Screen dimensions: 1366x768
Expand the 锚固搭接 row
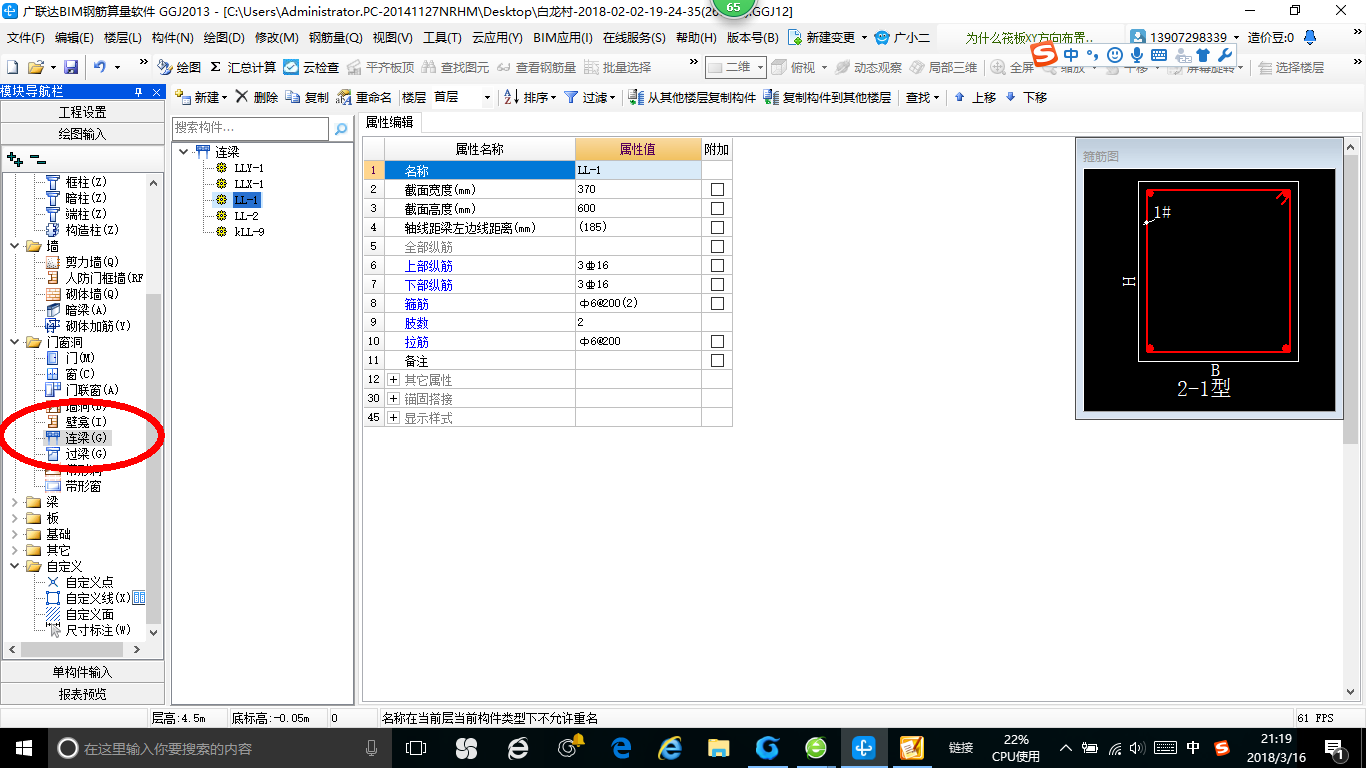393,399
